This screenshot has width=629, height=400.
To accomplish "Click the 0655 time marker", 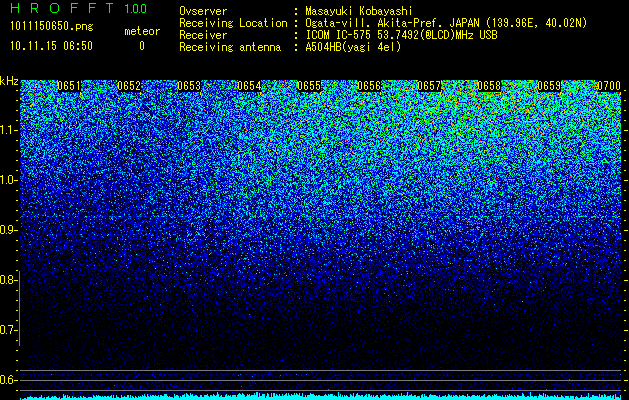I will 309,86.
